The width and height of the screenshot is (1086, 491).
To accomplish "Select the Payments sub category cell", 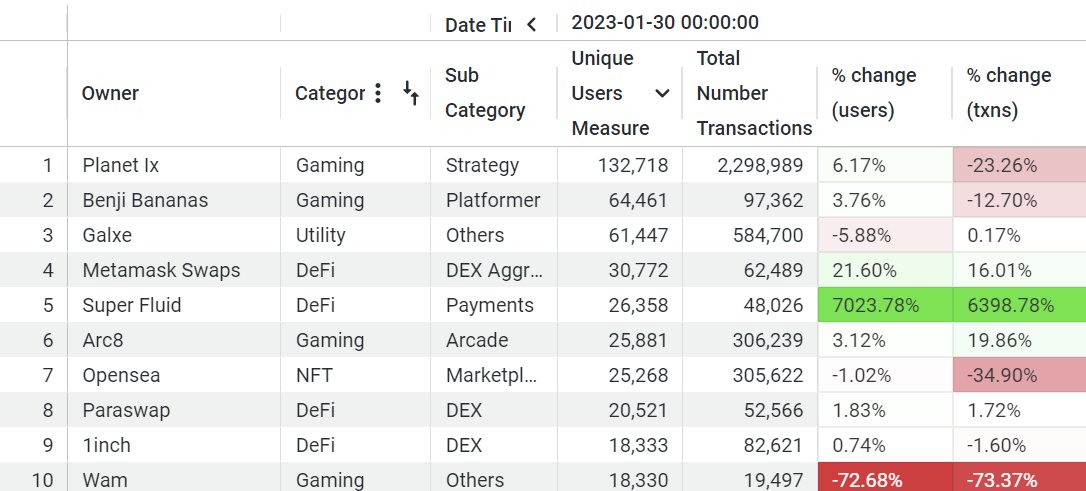I will 494,305.
